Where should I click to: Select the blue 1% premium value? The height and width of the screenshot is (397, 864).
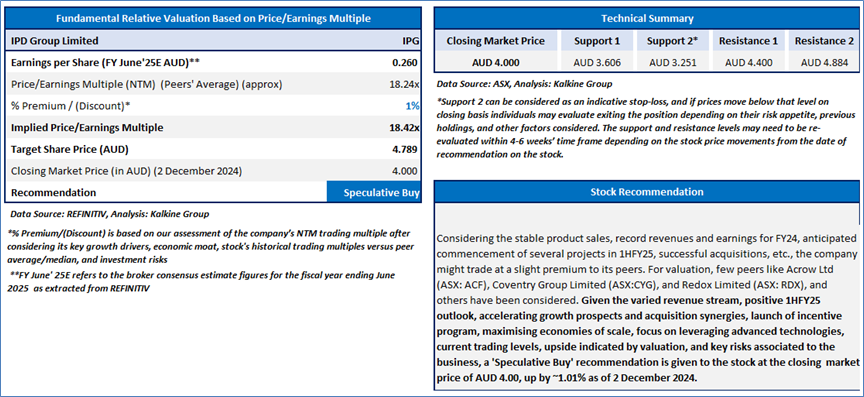[x=413, y=106]
